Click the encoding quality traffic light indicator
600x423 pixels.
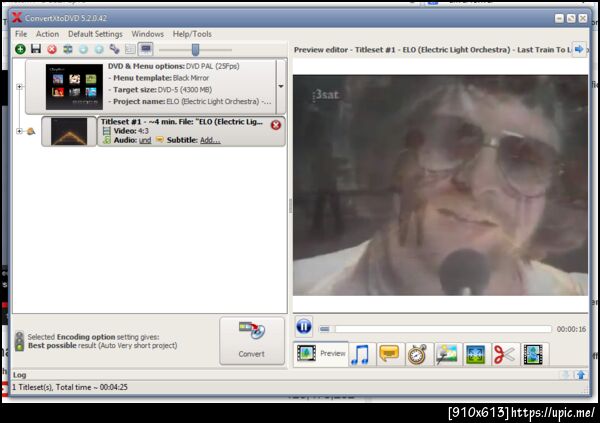coord(19,341)
